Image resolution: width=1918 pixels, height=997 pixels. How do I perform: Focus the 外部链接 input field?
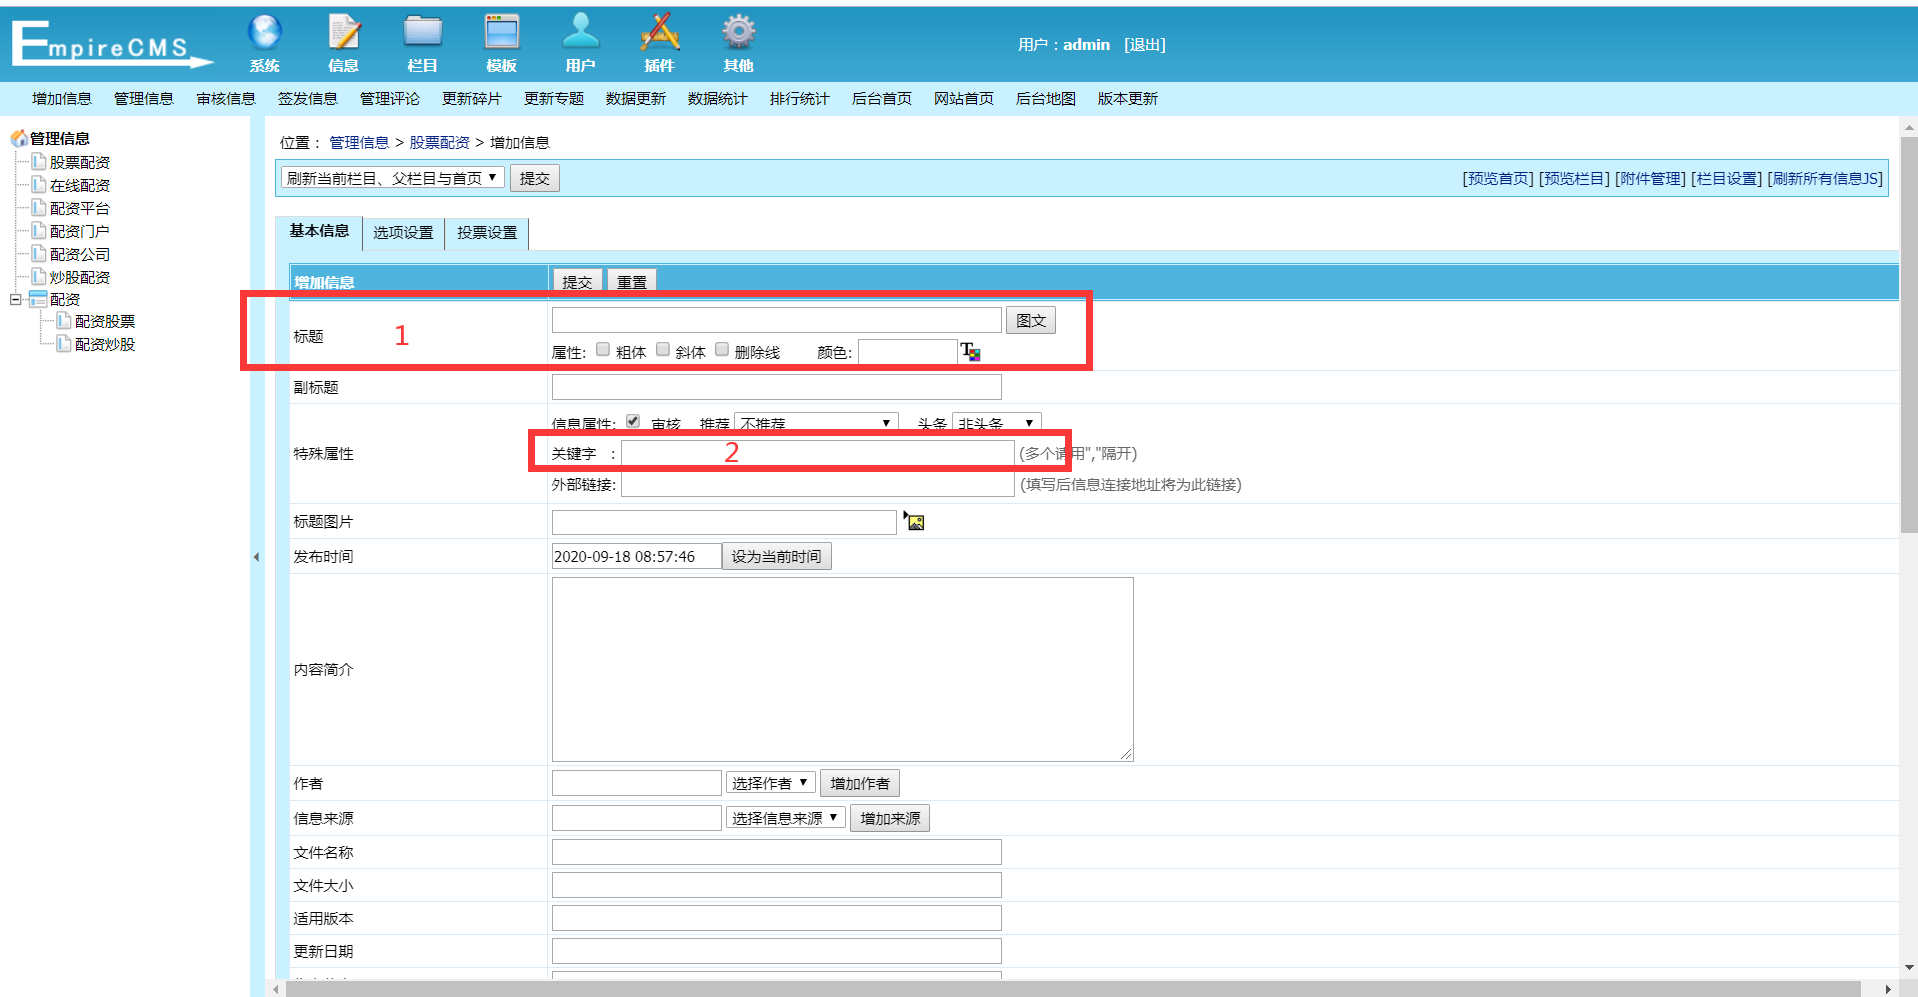[818, 484]
